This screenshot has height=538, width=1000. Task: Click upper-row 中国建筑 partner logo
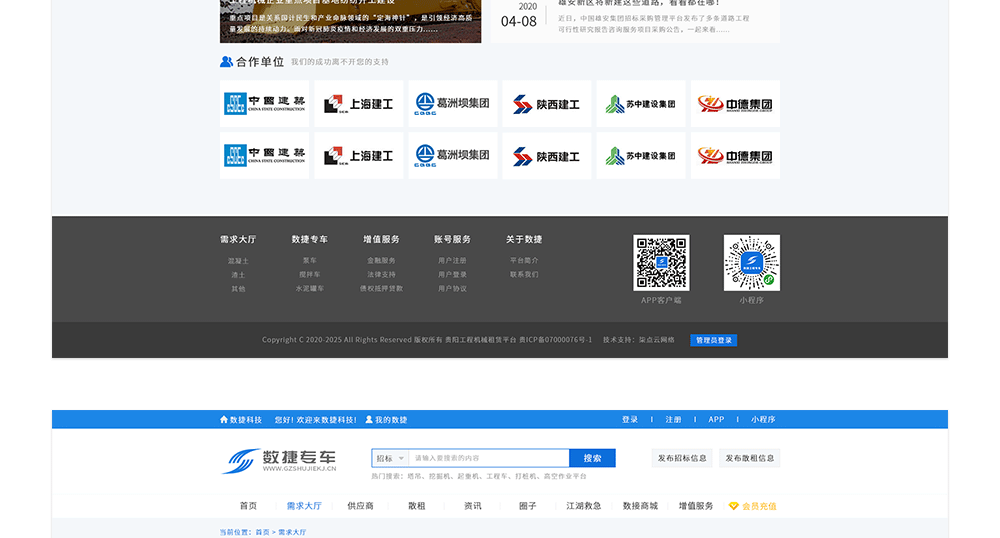[x=265, y=103]
